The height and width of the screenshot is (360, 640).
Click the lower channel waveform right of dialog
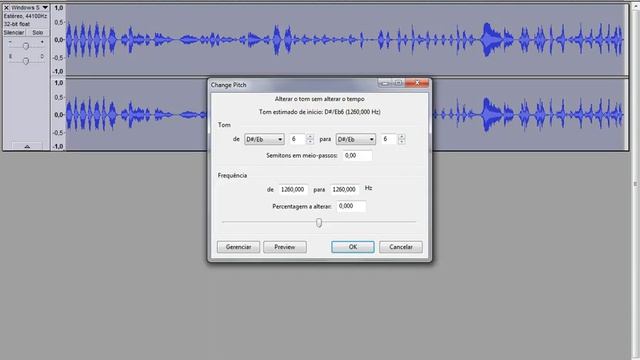click(529, 115)
